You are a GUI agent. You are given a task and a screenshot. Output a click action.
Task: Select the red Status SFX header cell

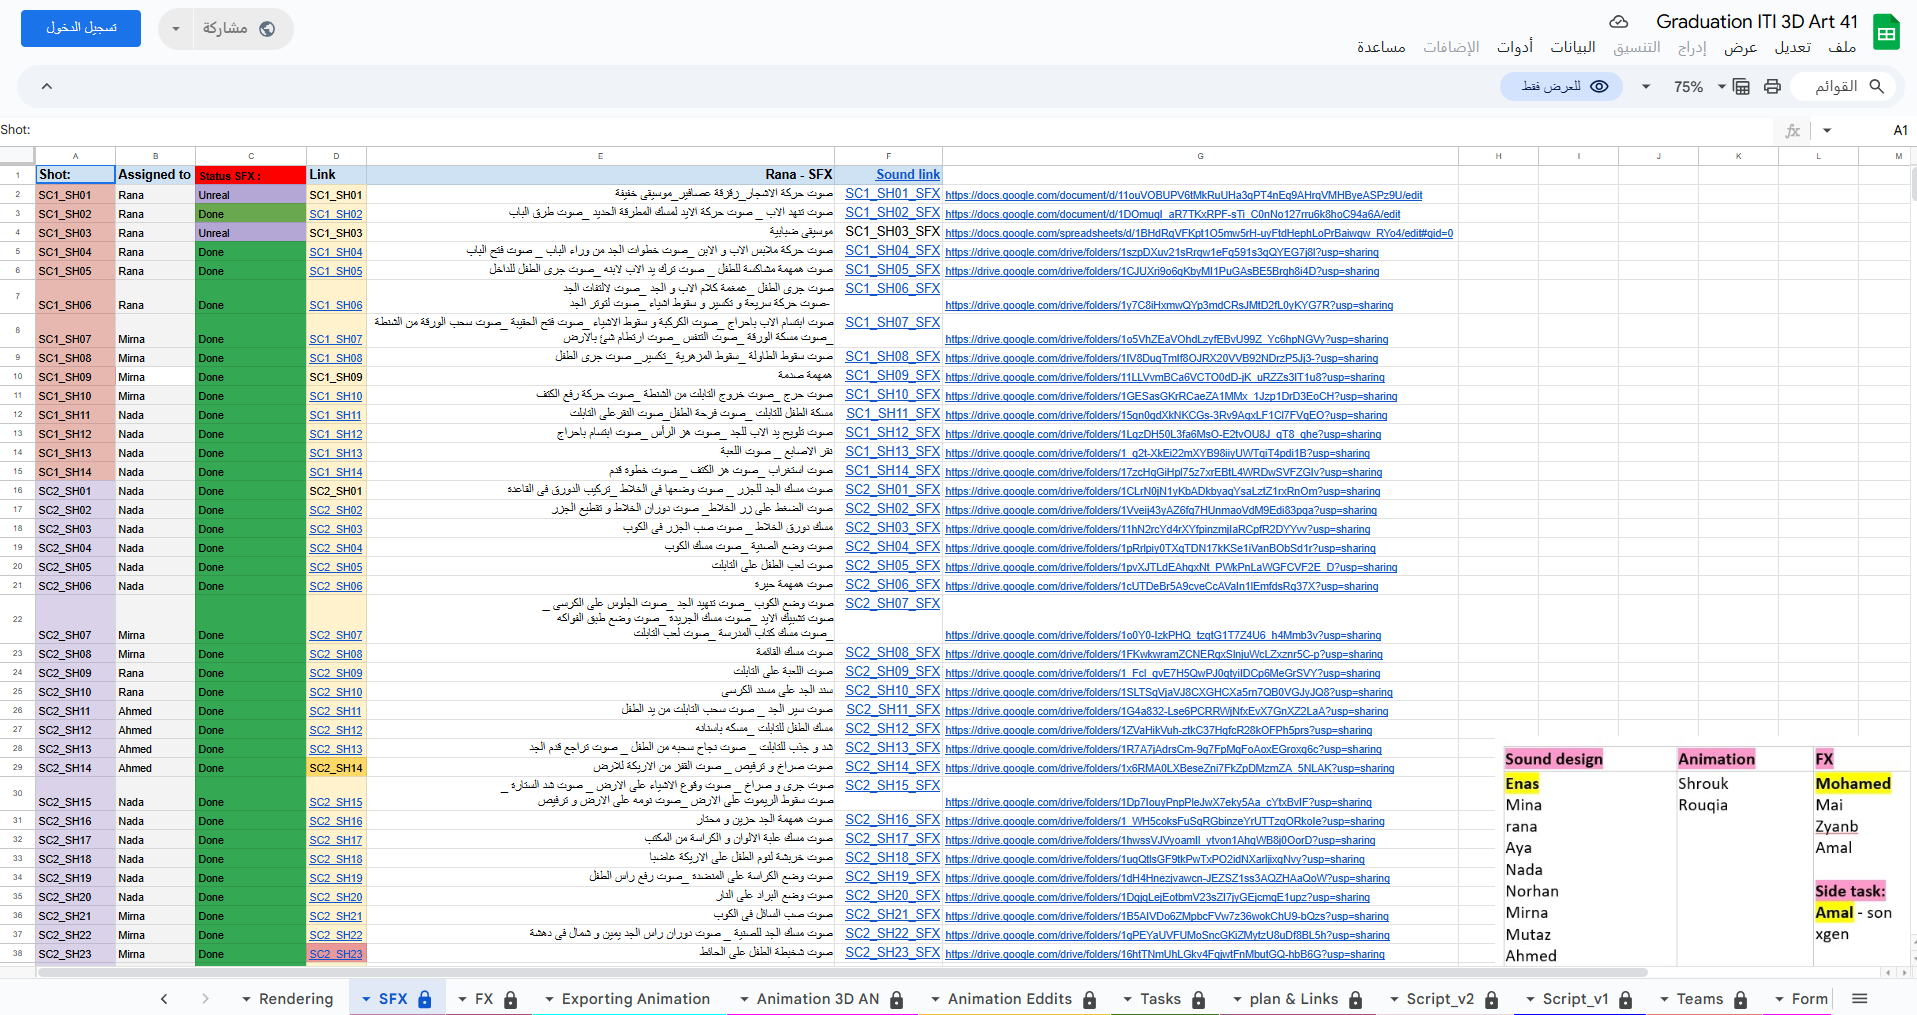tap(250, 175)
